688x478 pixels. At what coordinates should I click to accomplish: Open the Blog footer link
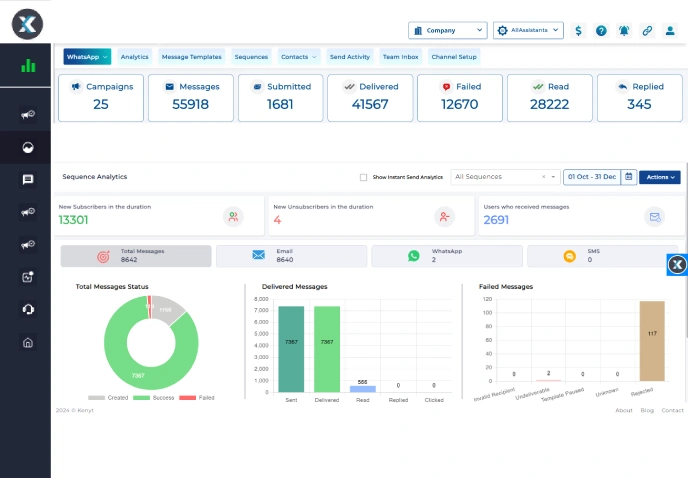647,410
